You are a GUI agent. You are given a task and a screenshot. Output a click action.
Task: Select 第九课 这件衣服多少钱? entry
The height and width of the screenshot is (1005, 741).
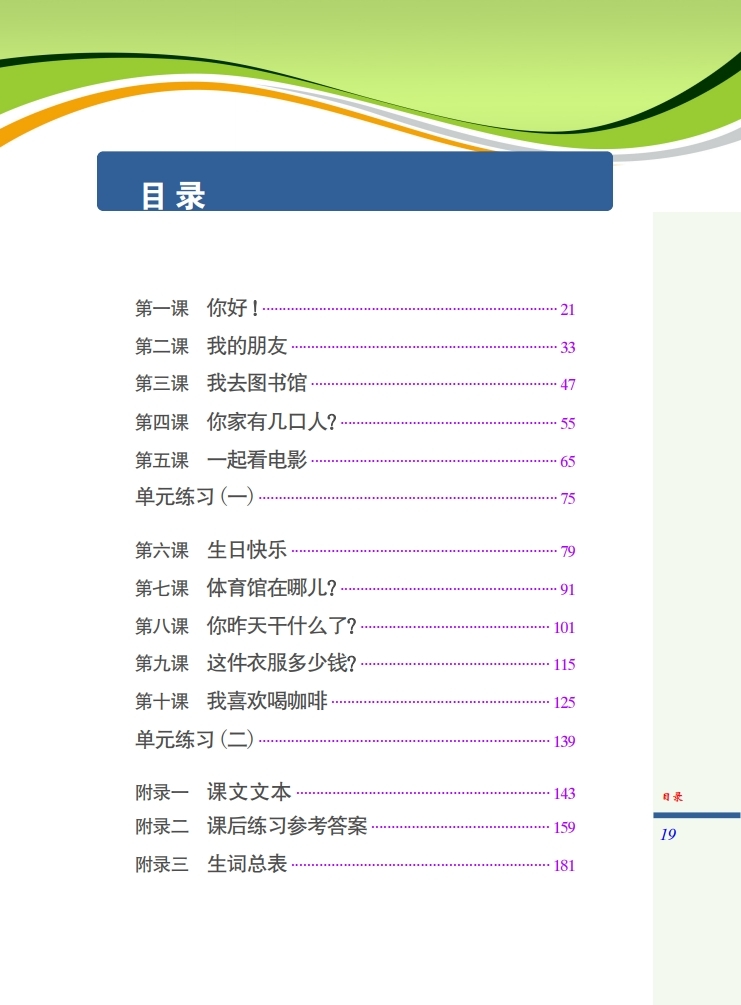(x=354, y=663)
